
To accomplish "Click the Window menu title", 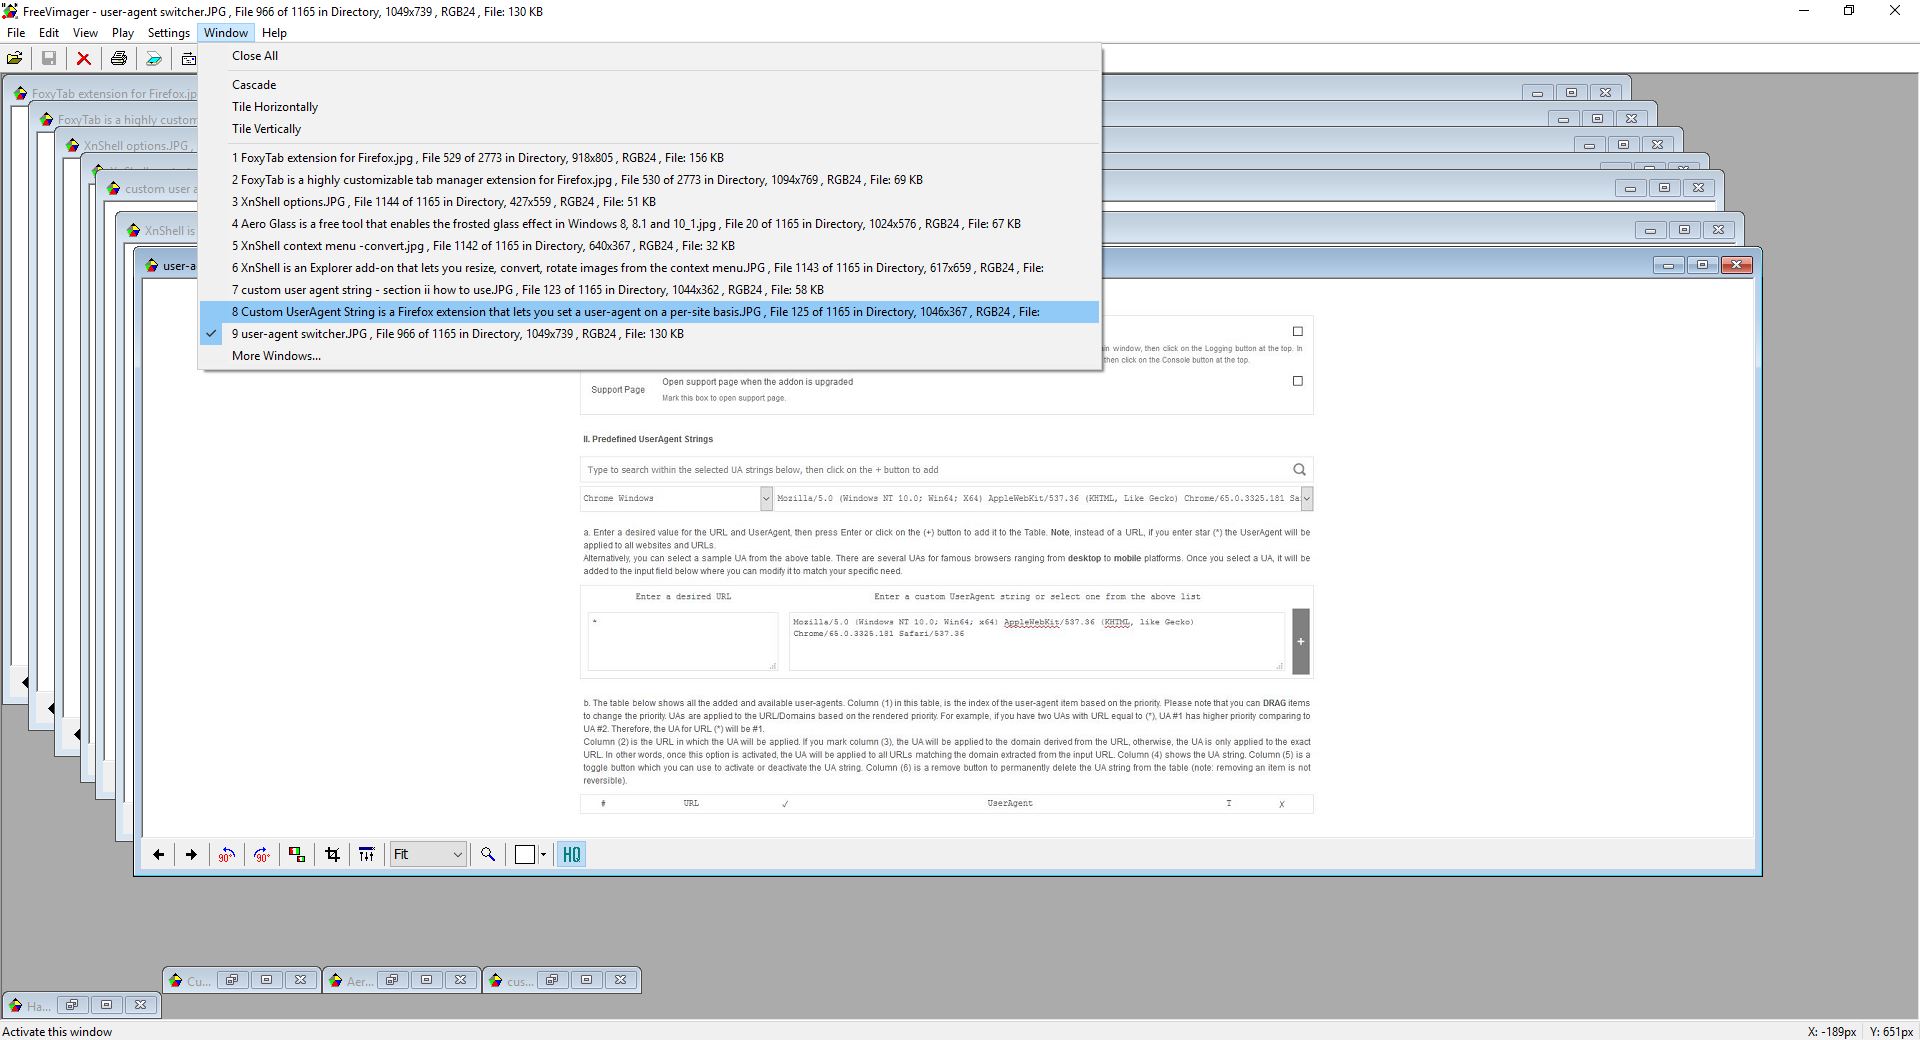I will tap(226, 33).
